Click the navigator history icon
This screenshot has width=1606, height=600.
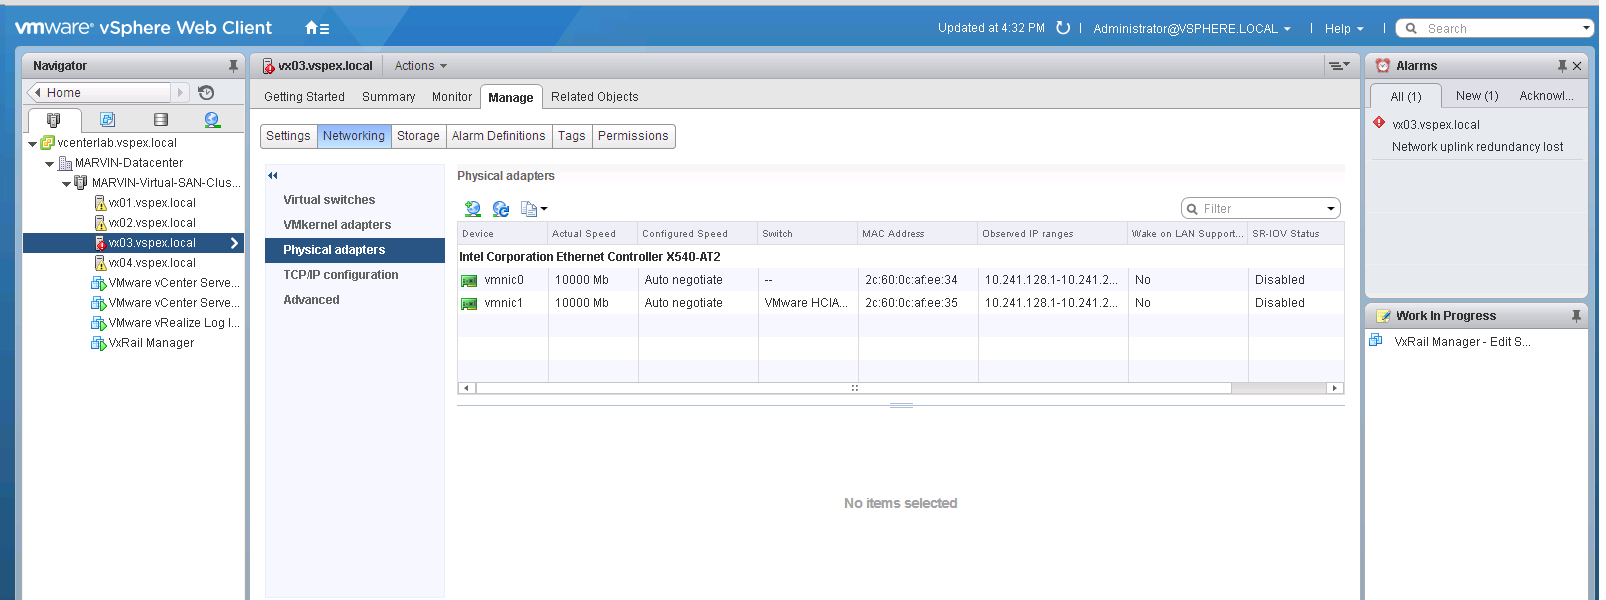point(206,93)
